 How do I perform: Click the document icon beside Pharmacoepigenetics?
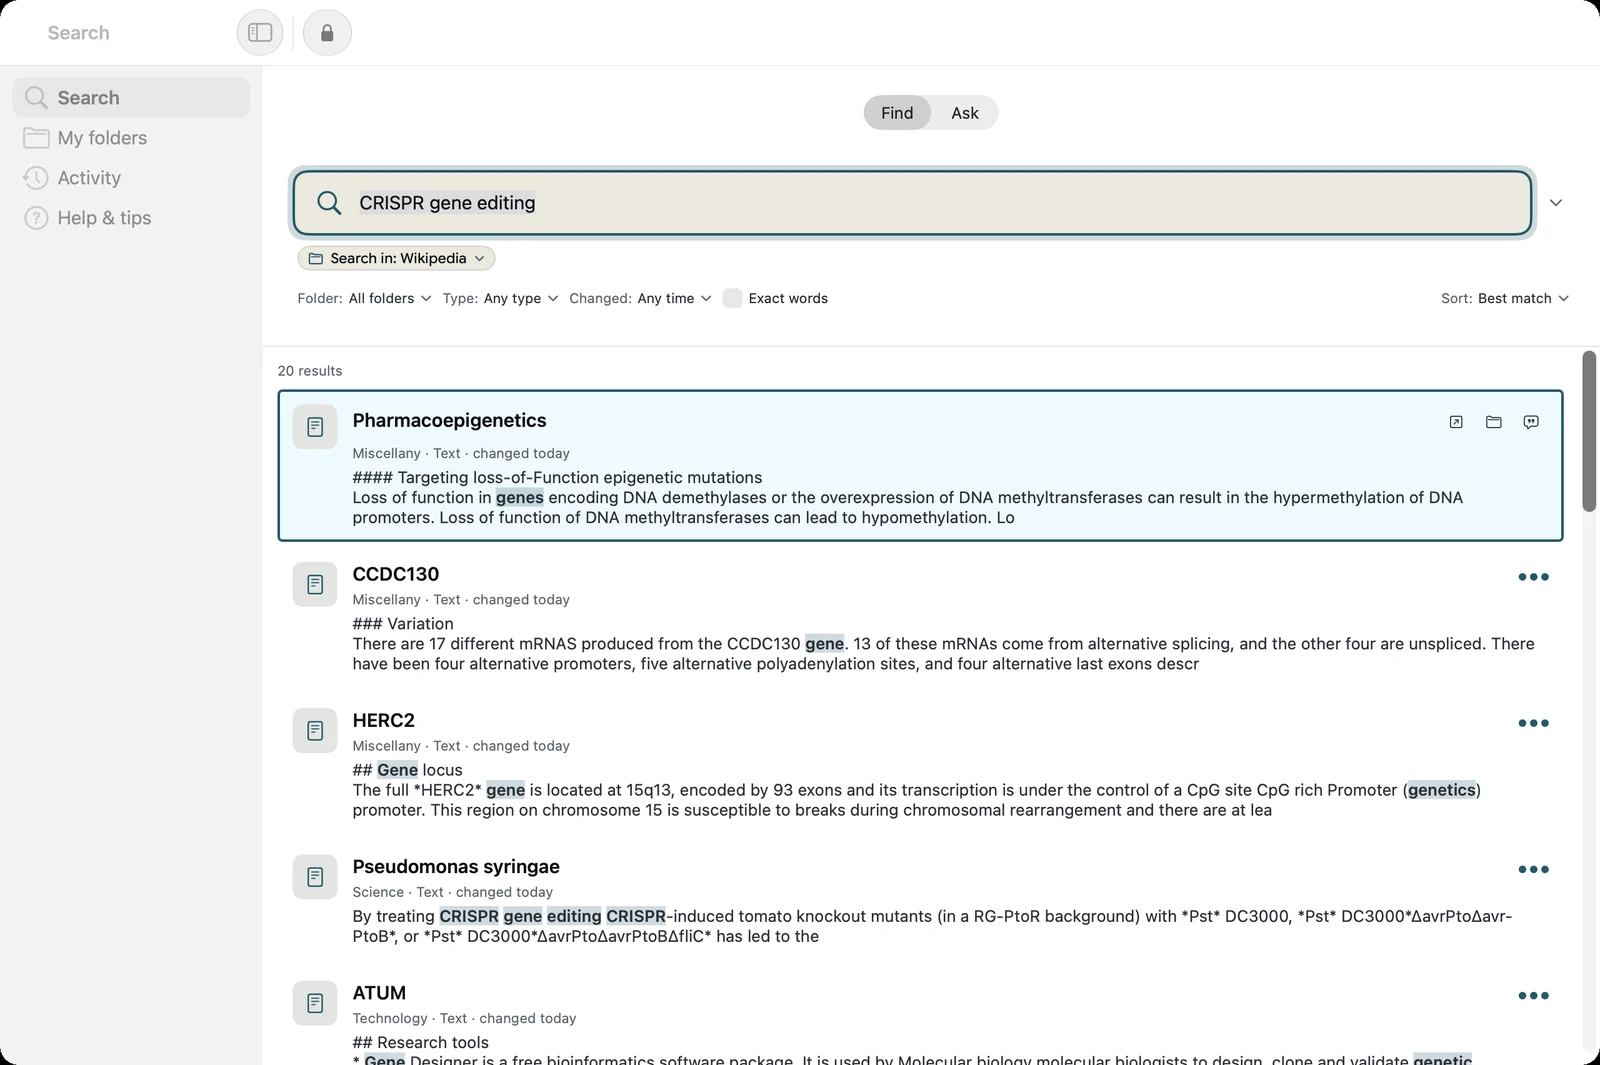pos(315,427)
